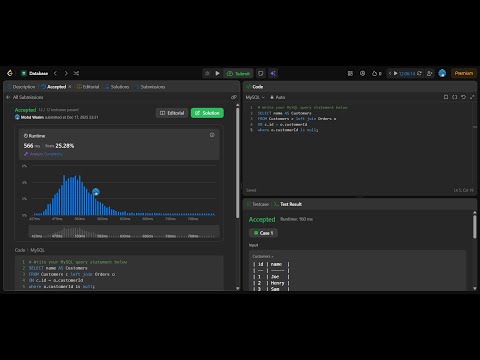
Task: Toggle the Auto lock setting
Action: pyautogui.click(x=277, y=97)
